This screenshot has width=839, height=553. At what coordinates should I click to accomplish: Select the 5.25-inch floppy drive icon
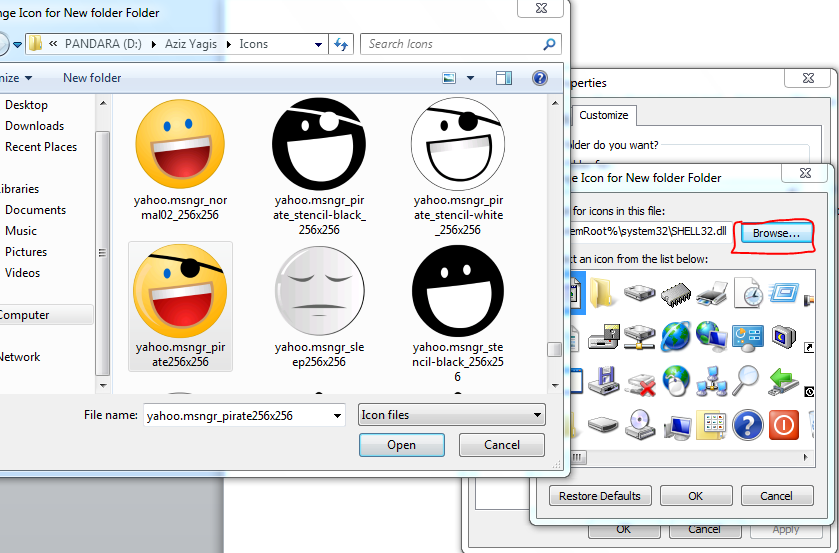(604, 337)
